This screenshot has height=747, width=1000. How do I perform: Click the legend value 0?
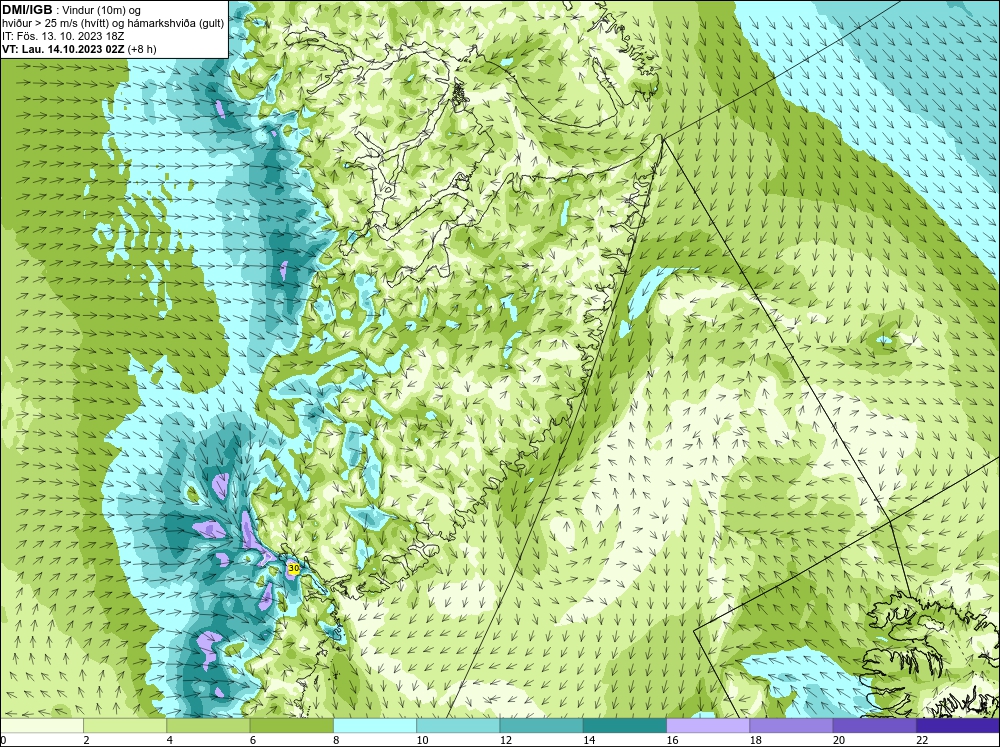coord(3,740)
